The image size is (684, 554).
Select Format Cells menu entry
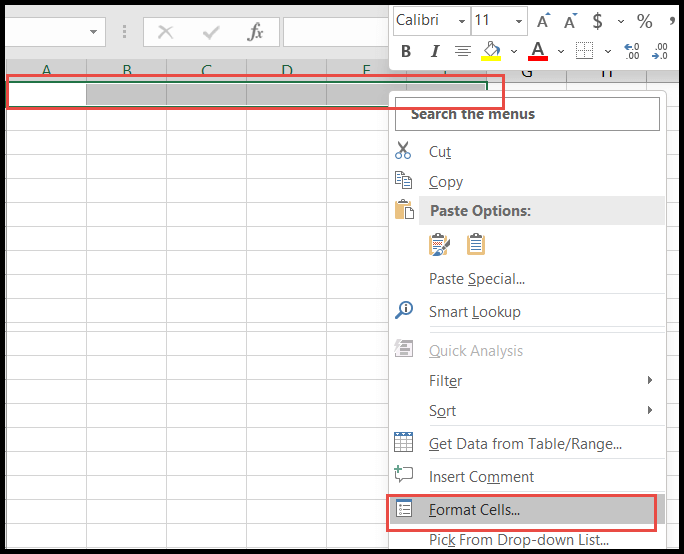point(474,510)
